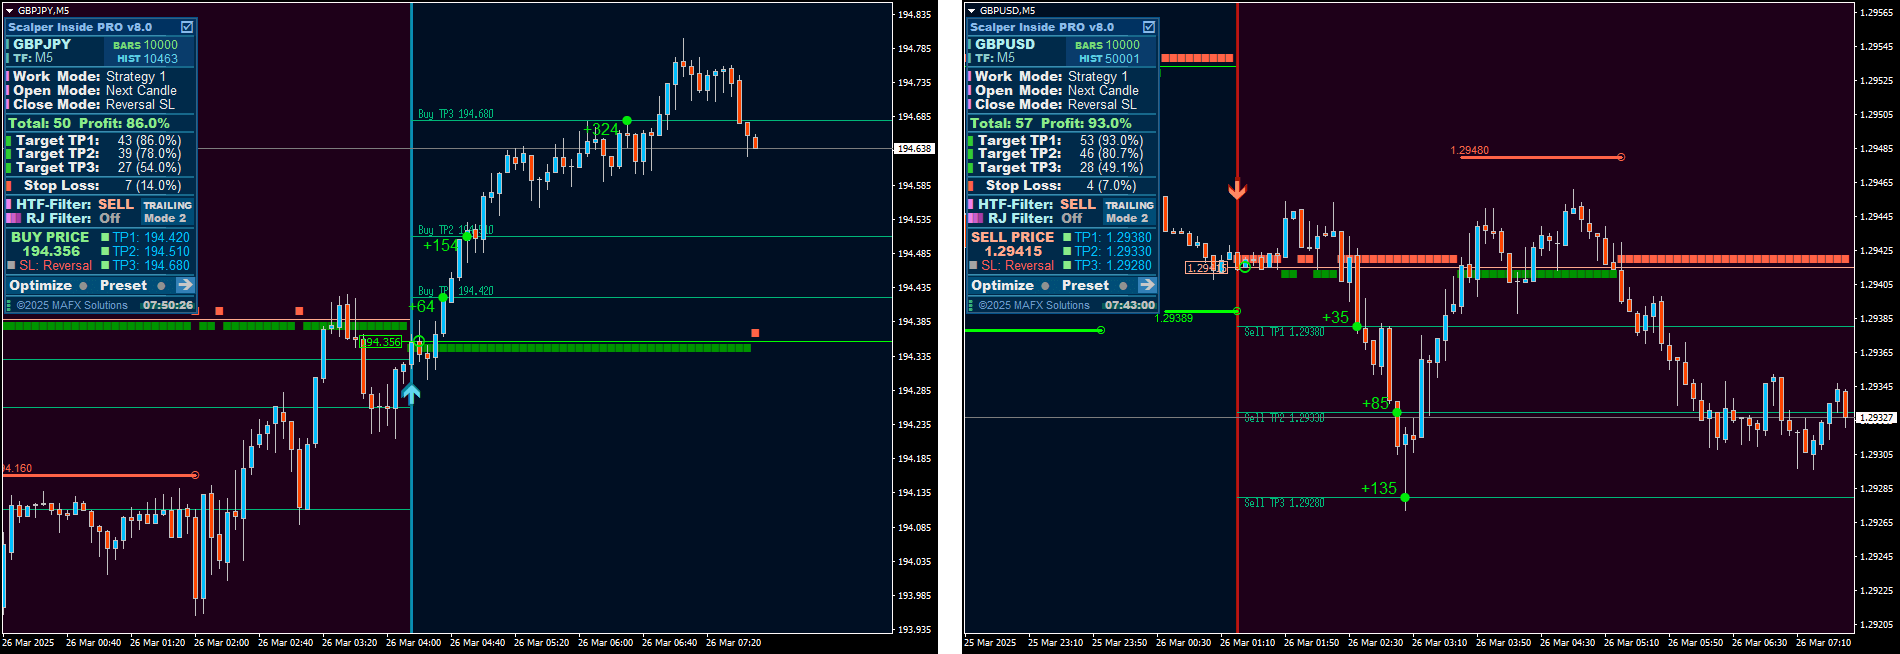Change Work Mode Strategy 1 on GBPUSD panel
Viewport: 1900px width, 654px height.
pos(1098,77)
